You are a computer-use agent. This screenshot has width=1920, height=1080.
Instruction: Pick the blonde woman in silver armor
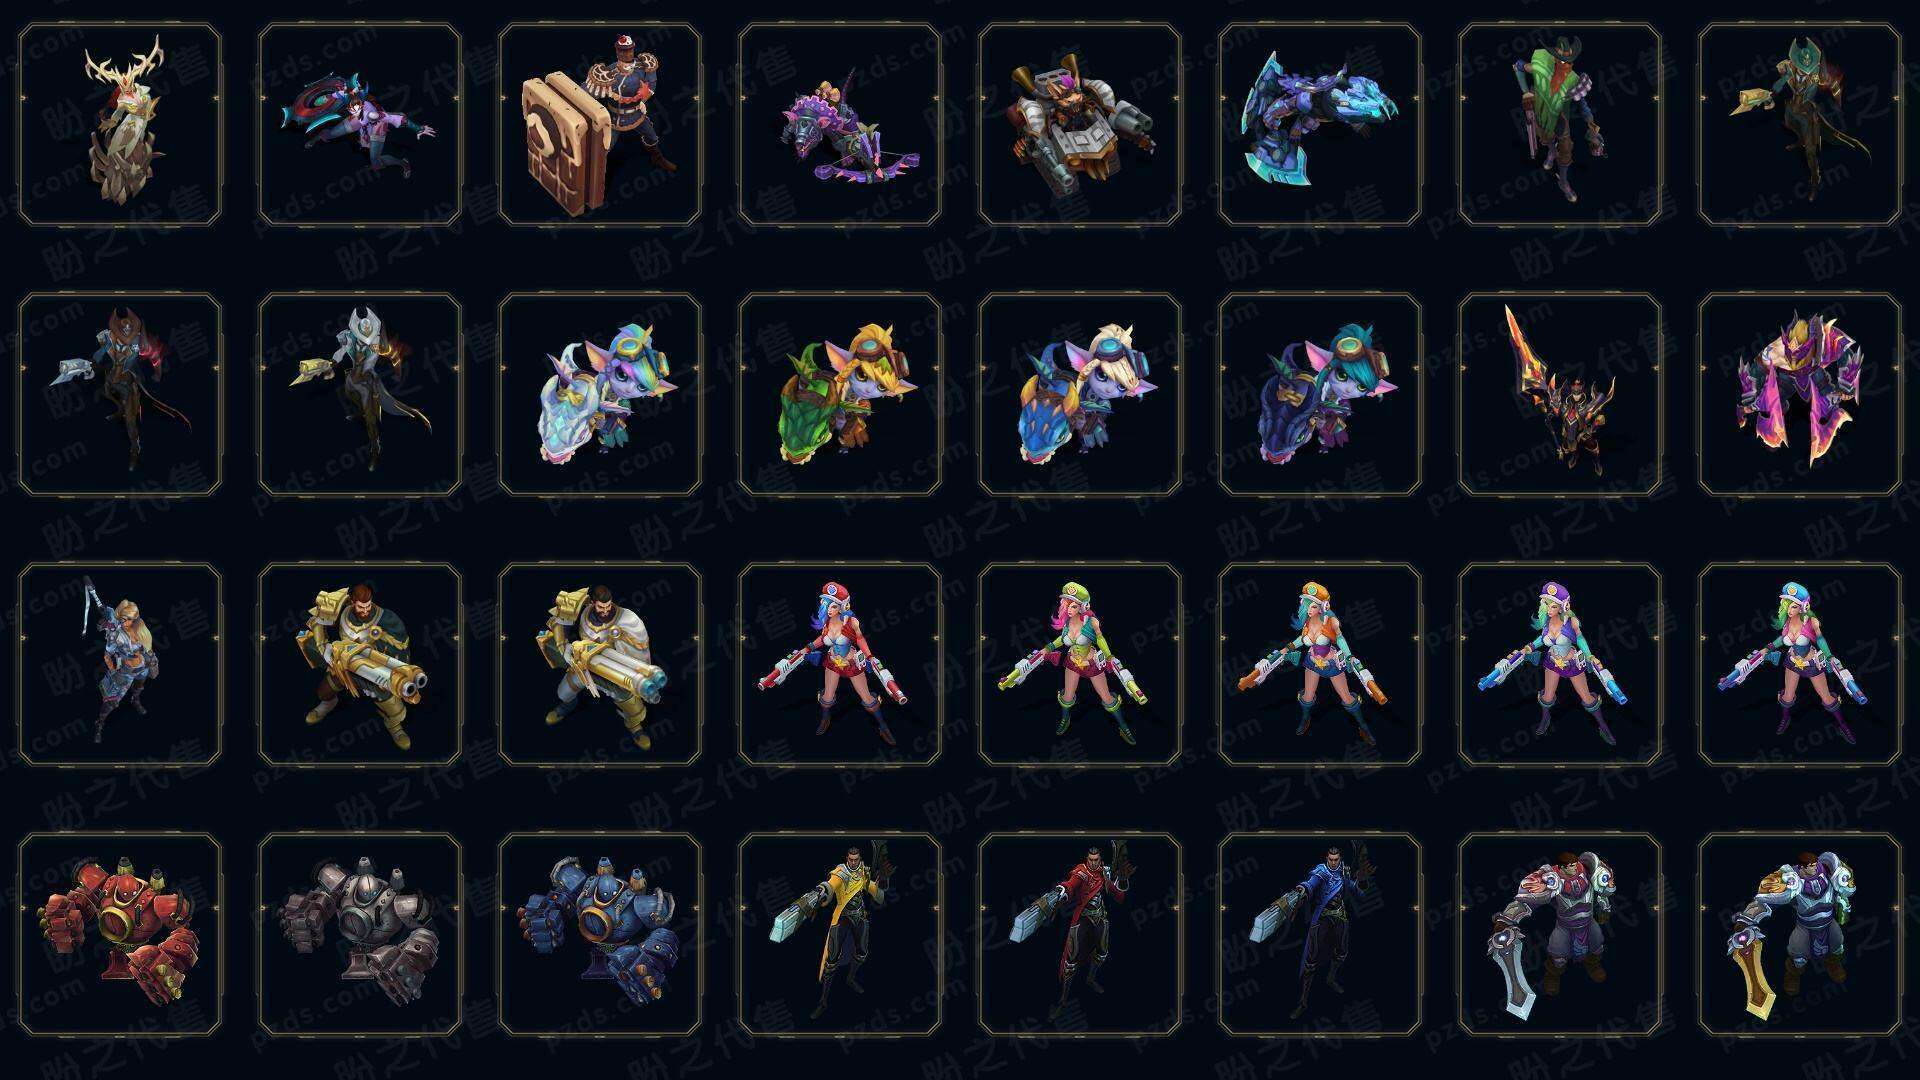[x=120, y=664]
